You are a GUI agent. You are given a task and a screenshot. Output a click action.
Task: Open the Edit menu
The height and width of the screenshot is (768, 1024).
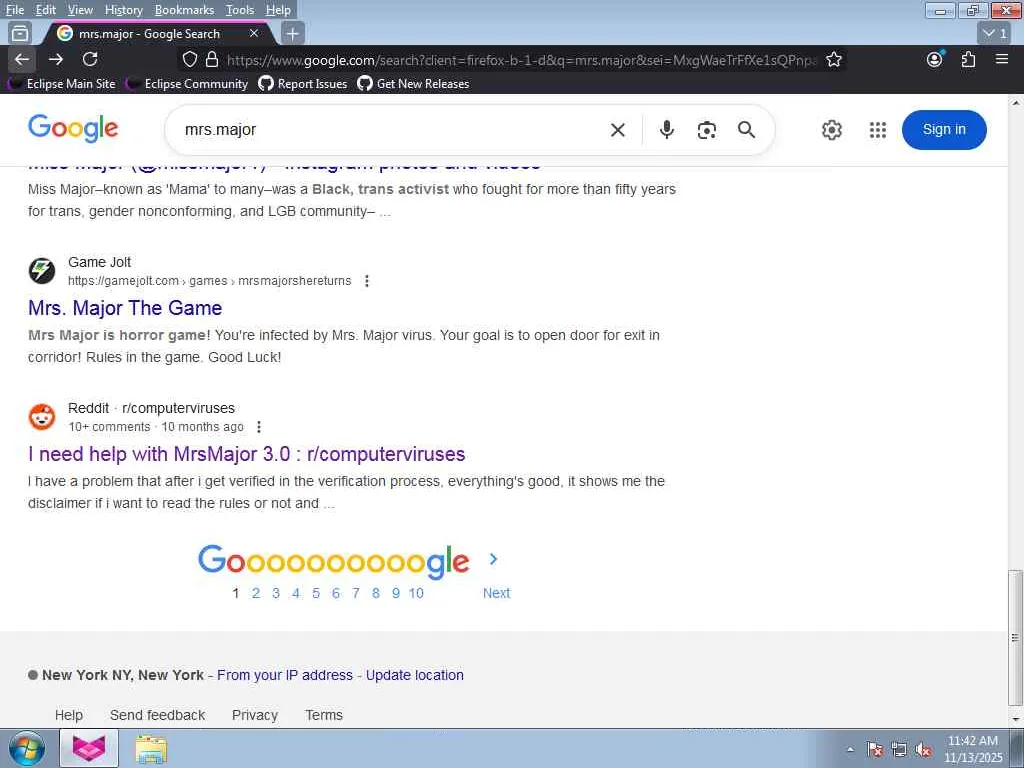click(x=45, y=10)
